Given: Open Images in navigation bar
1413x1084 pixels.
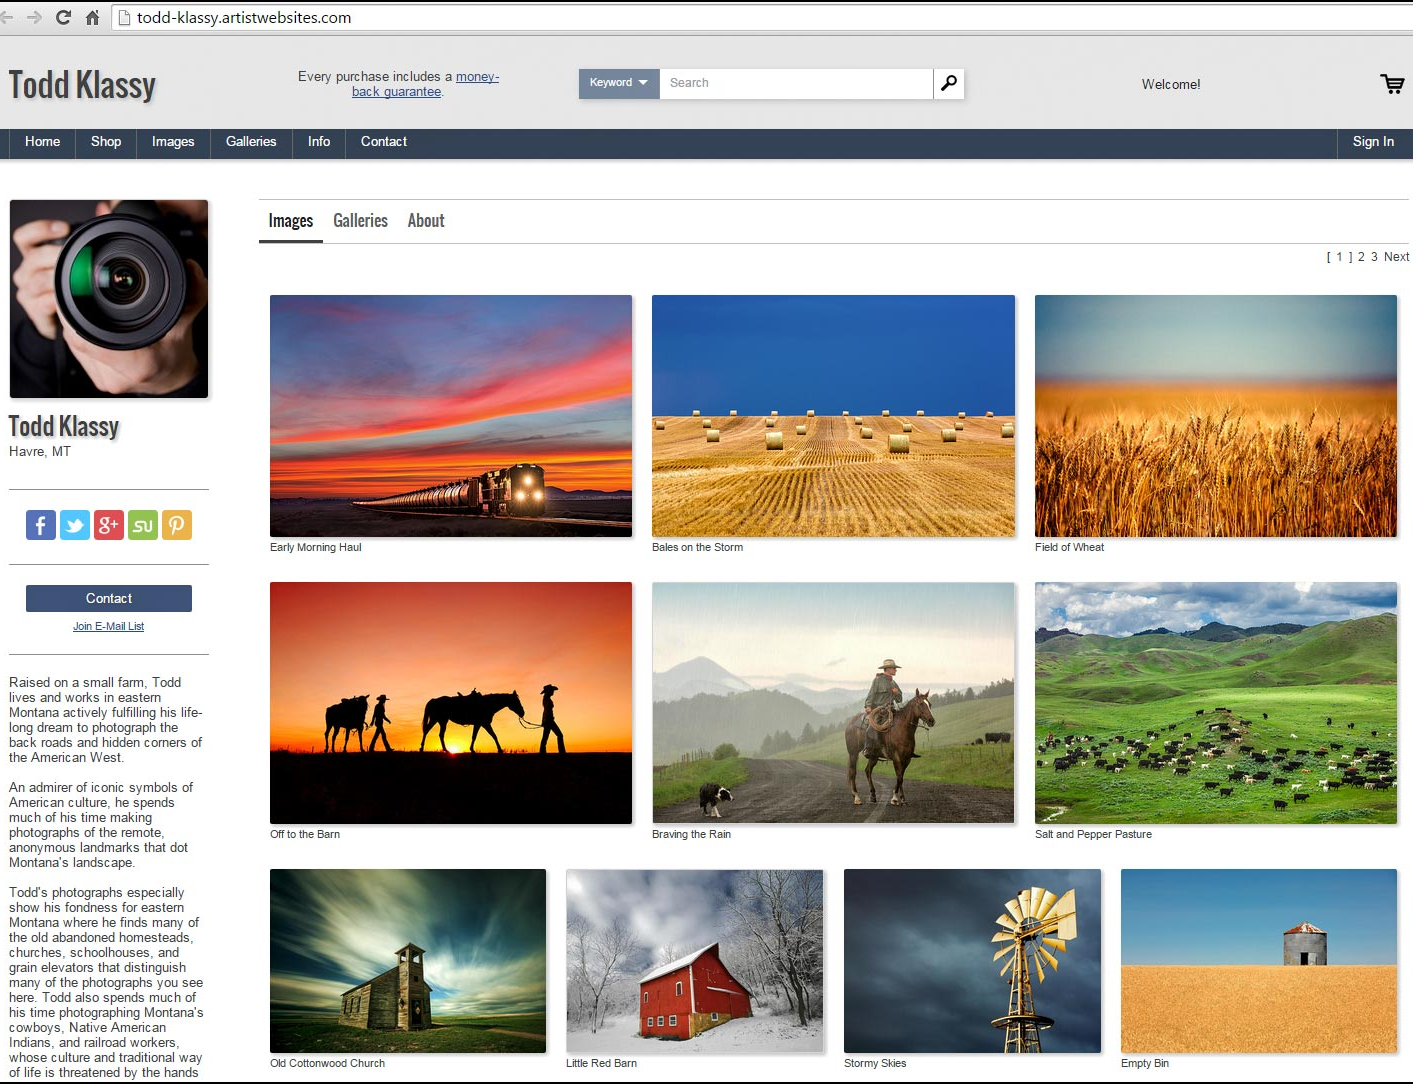Looking at the screenshot, I should point(173,142).
